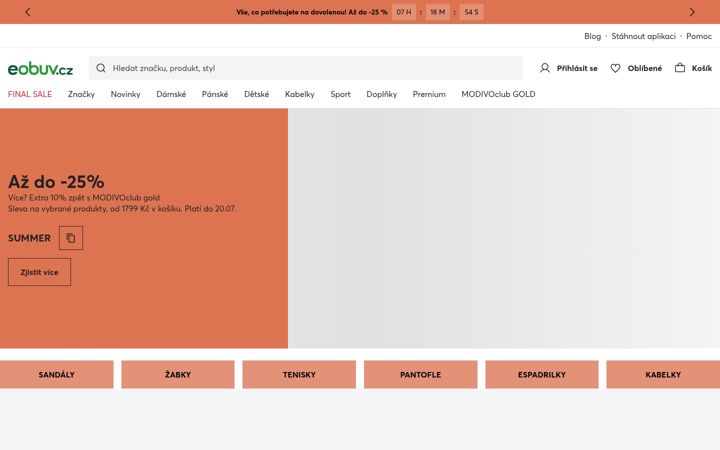The height and width of the screenshot is (450, 720).
Task: Open the Kabelky menu item
Action: click(x=299, y=94)
